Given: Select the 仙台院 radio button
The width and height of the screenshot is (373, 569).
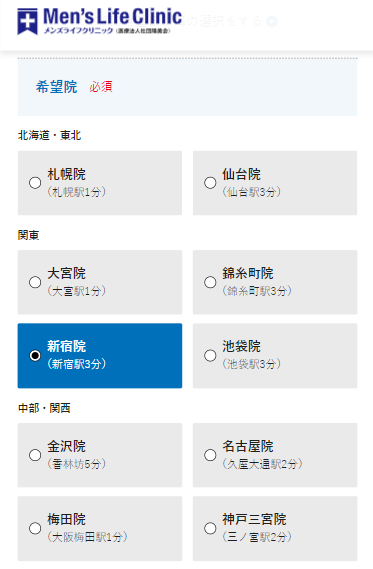Looking at the screenshot, I should 210,183.
